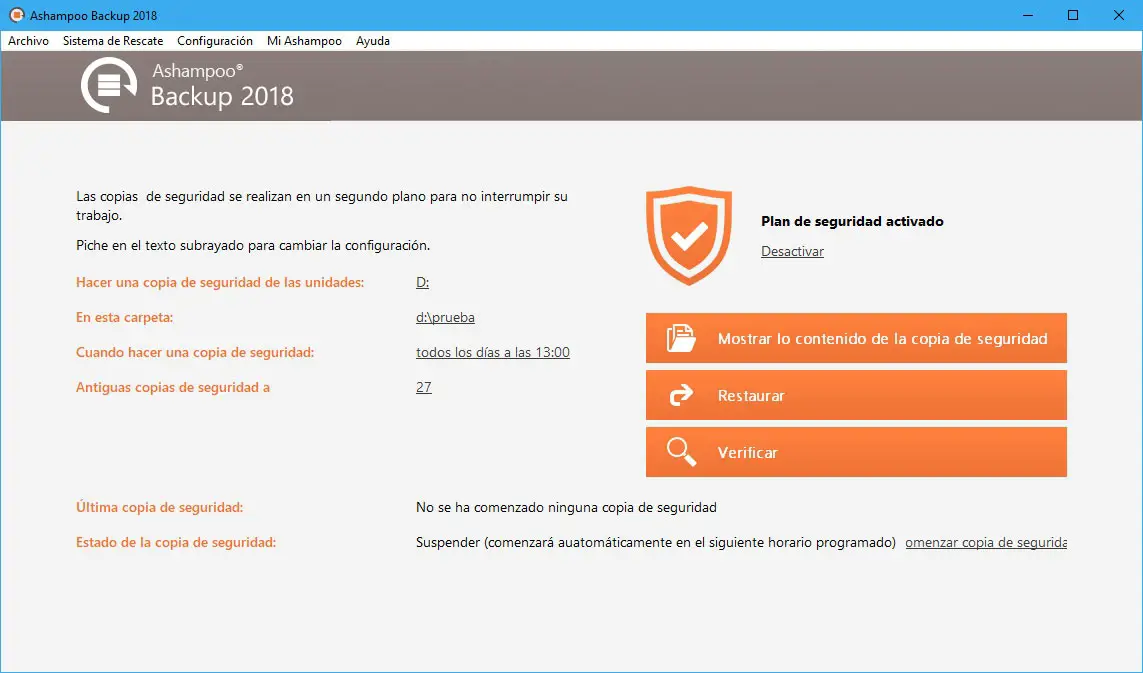Click label Hacer una copia de seguridad de las unidades
Viewport: 1143px width, 673px height.
point(220,282)
